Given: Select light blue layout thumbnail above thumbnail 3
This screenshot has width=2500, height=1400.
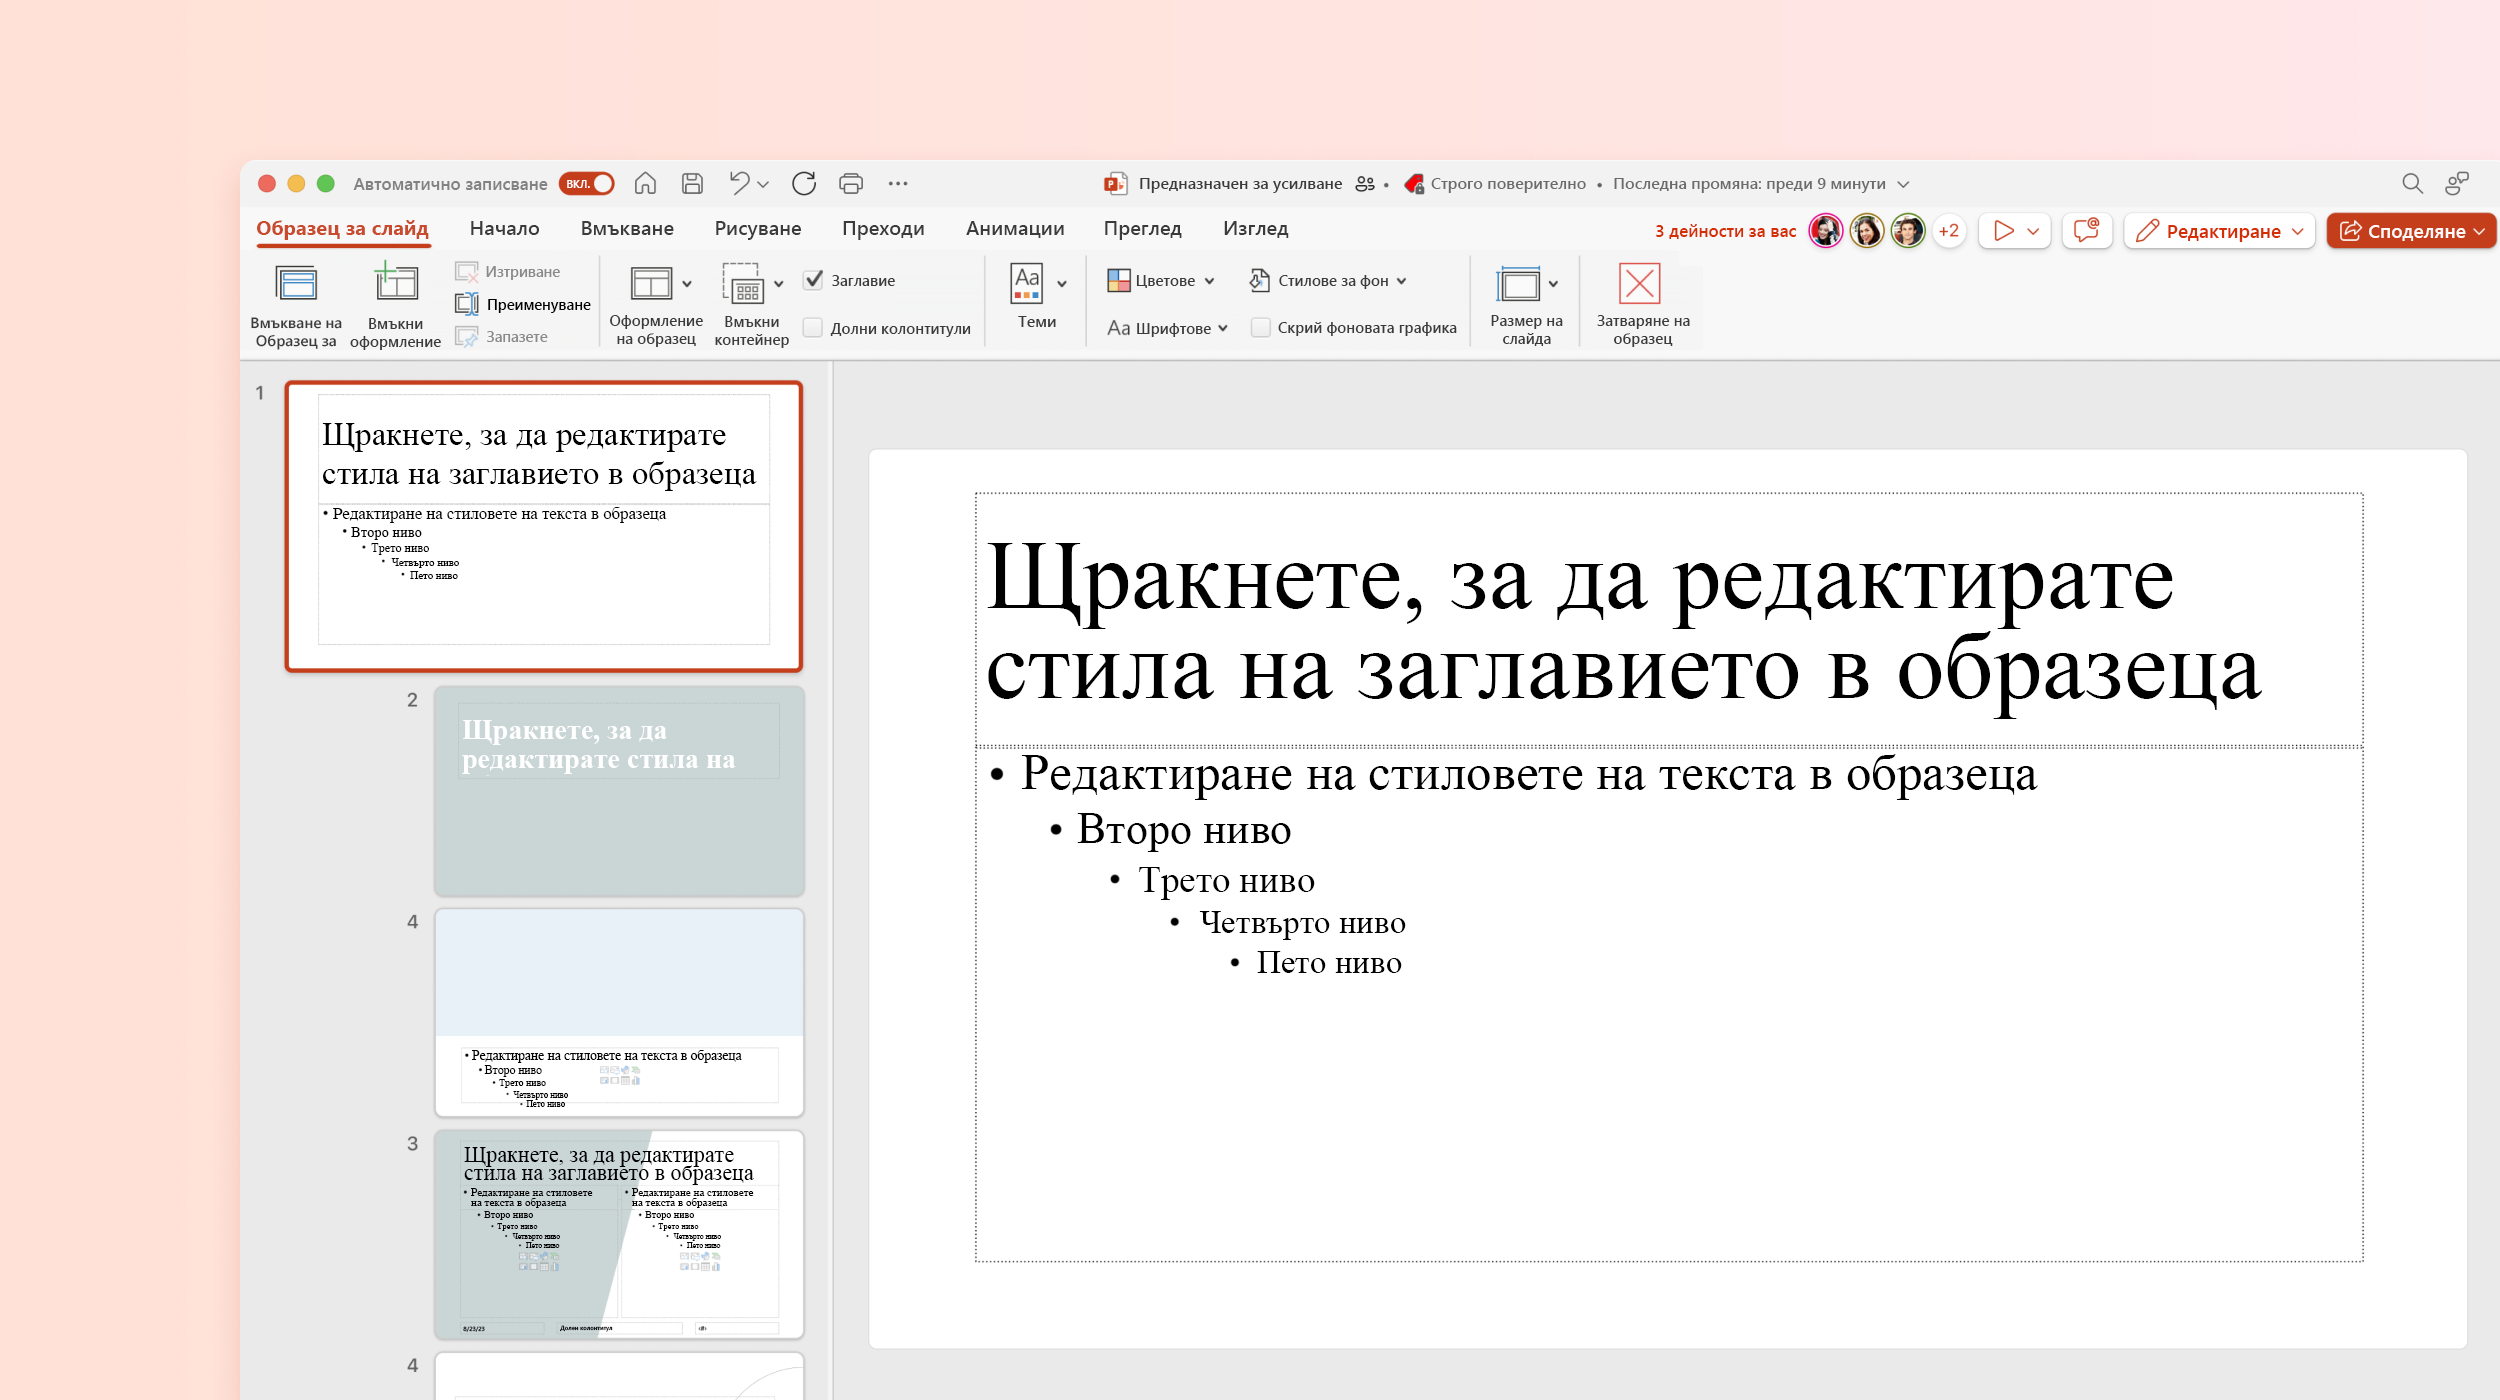Looking at the screenshot, I should (619, 1012).
